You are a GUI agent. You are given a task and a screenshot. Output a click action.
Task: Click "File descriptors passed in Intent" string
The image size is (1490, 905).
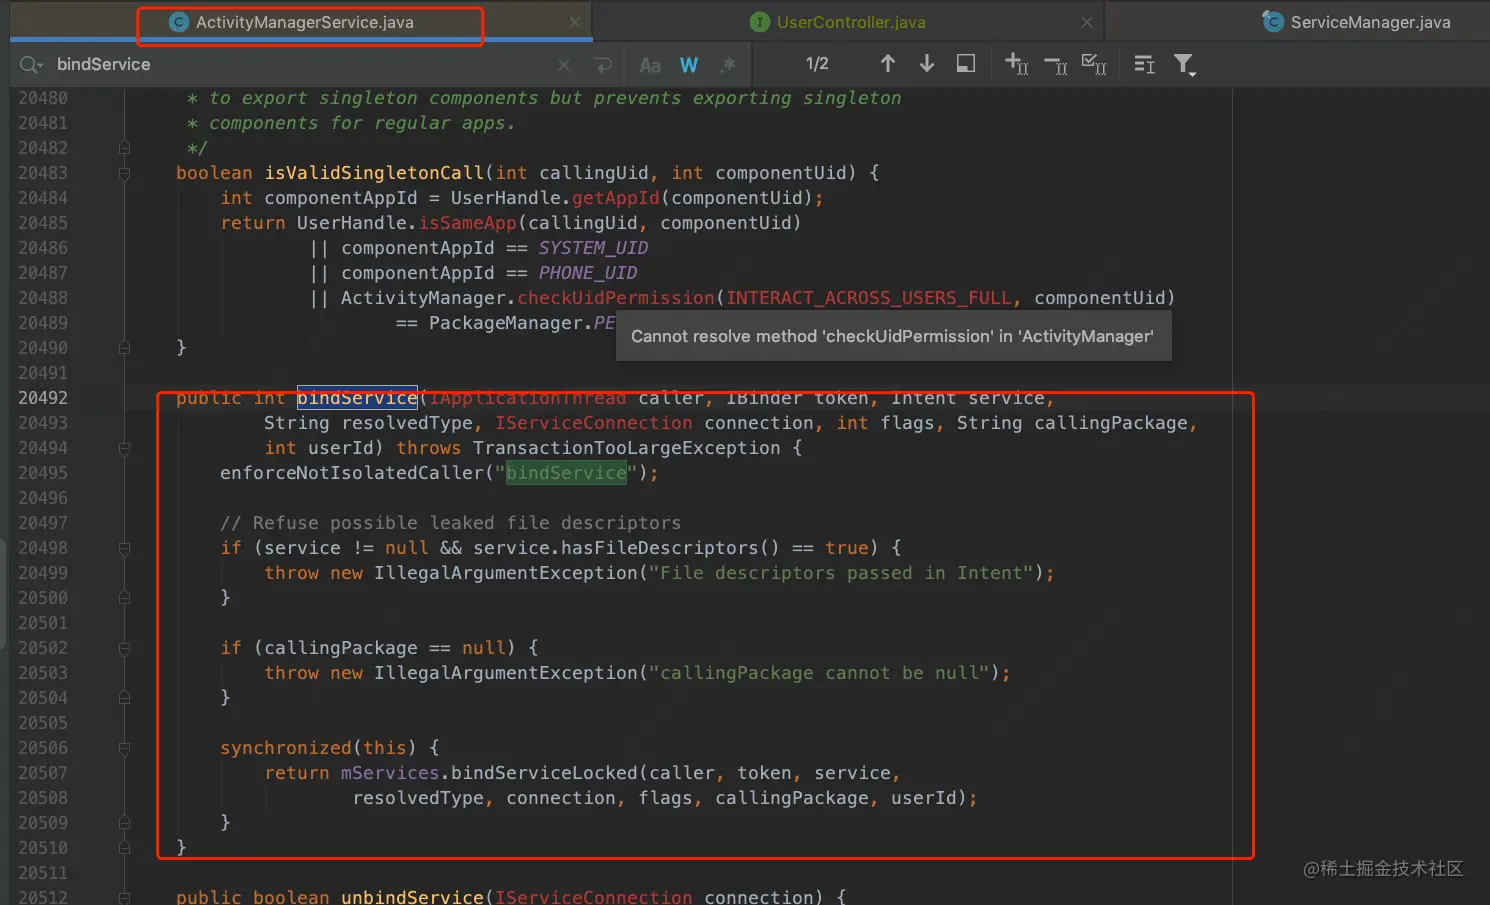pos(841,573)
